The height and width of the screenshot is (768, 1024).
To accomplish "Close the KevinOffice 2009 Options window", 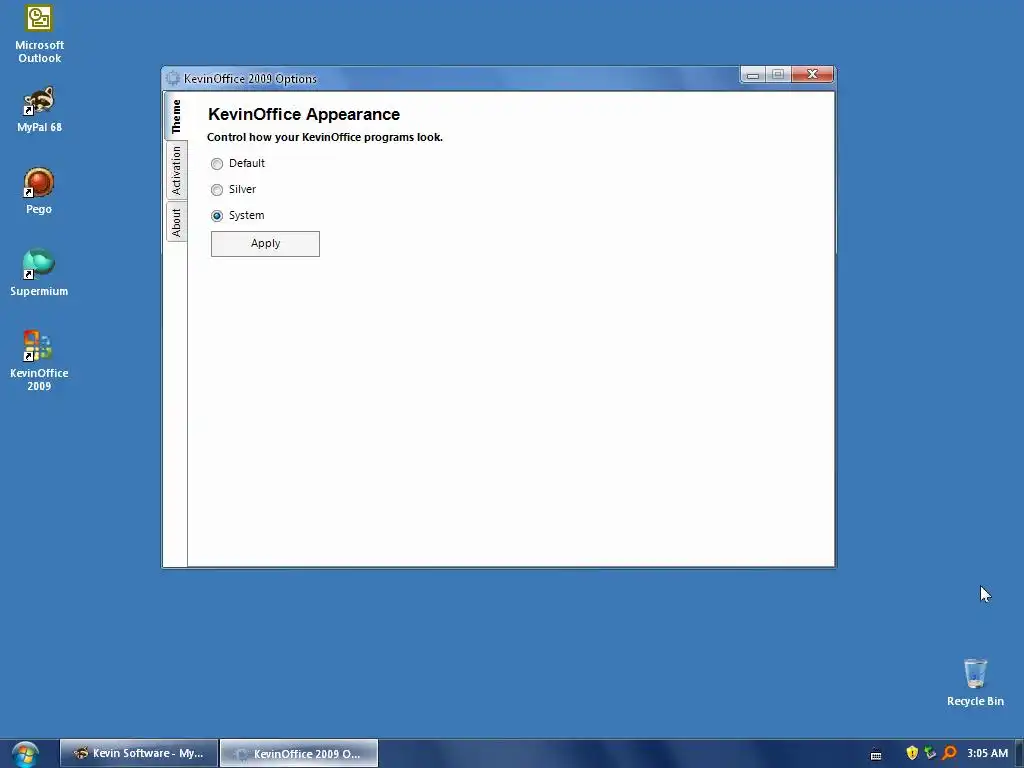I will click(812, 74).
